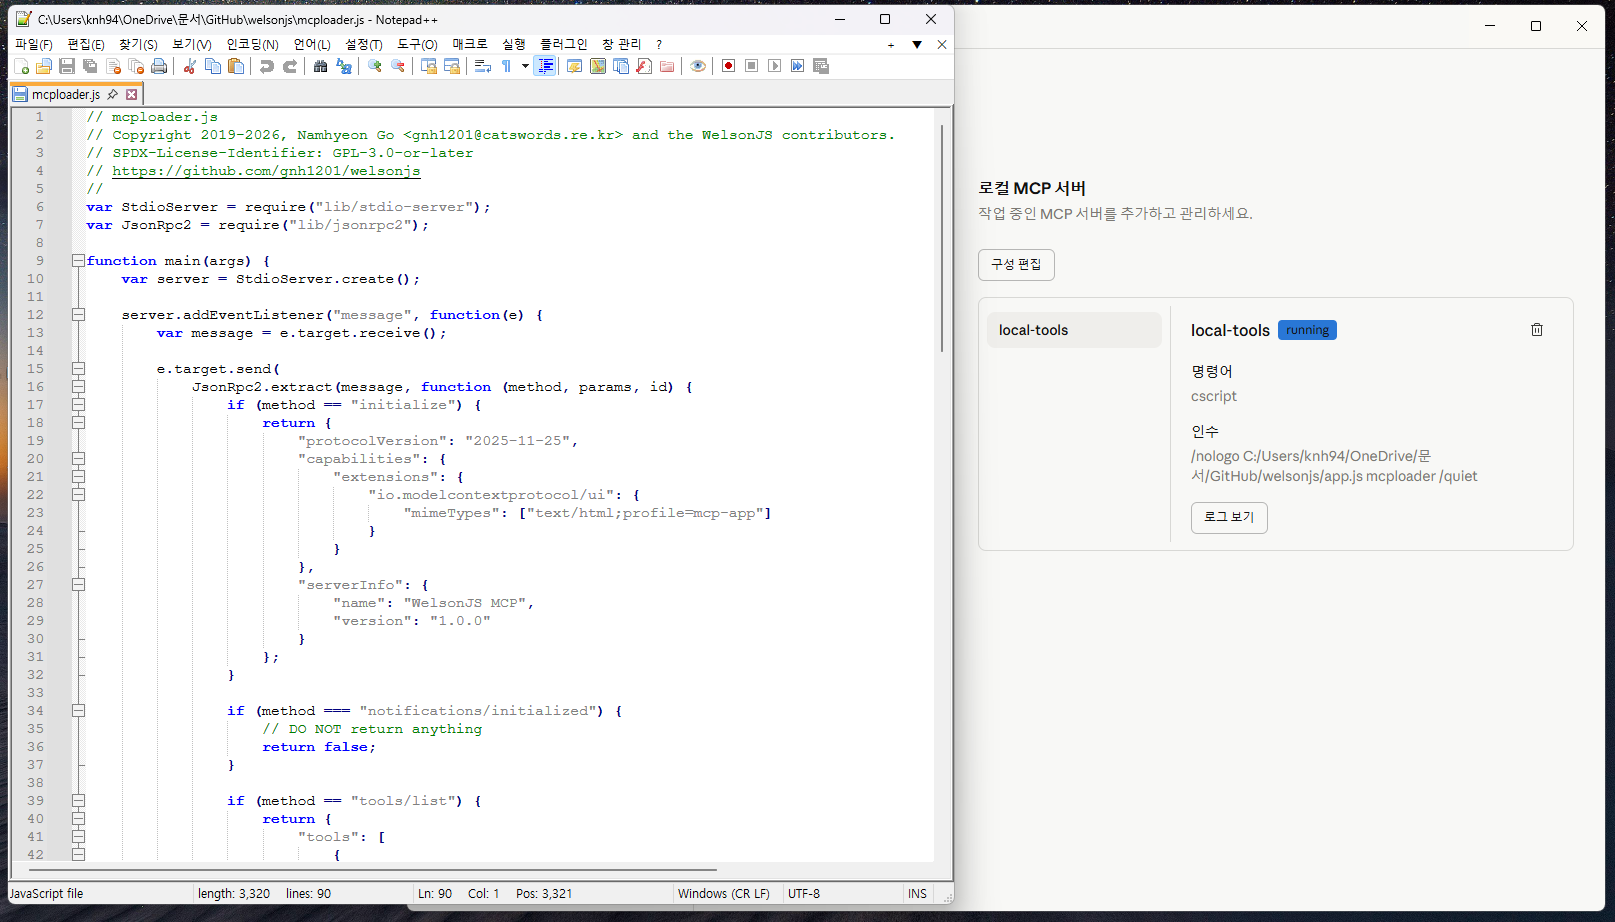The width and height of the screenshot is (1615, 922).
Task: Open Find with the binoculars icon
Action: (x=320, y=66)
